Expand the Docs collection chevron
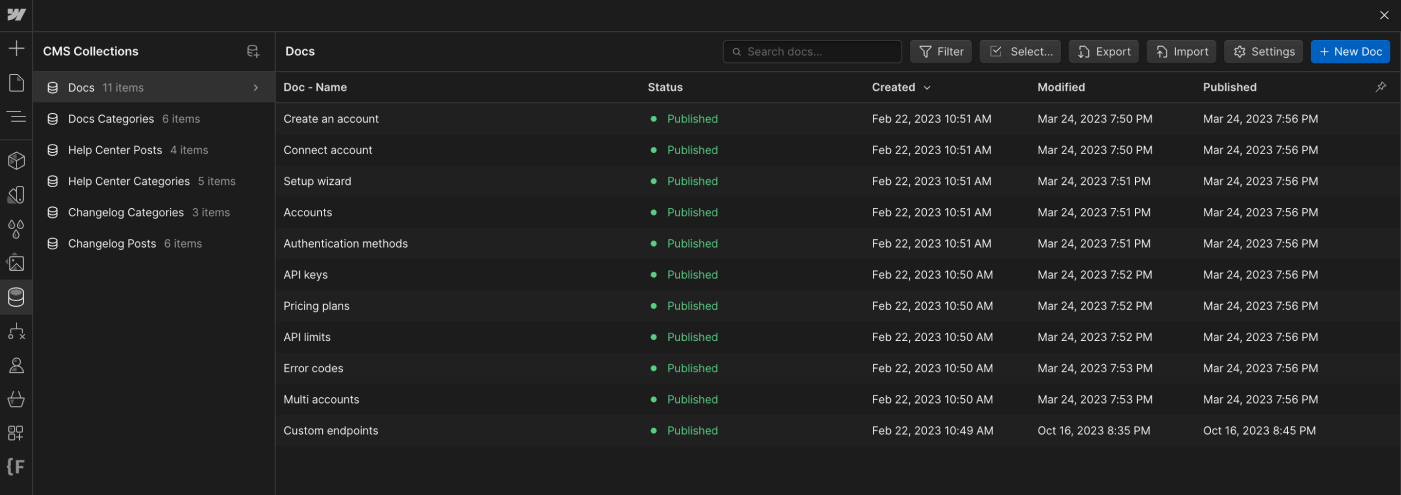Viewport: 1401px width, 495px height. point(256,88)
